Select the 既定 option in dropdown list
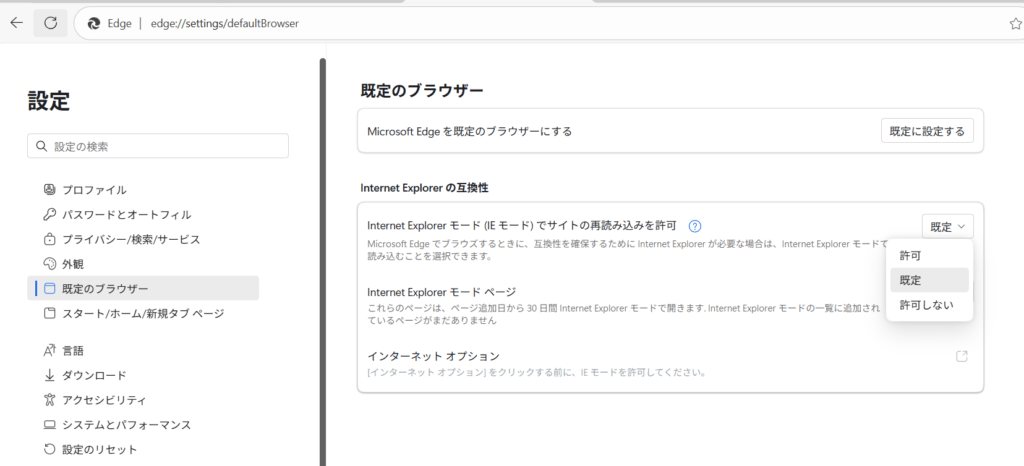 [x=910, y=280]
